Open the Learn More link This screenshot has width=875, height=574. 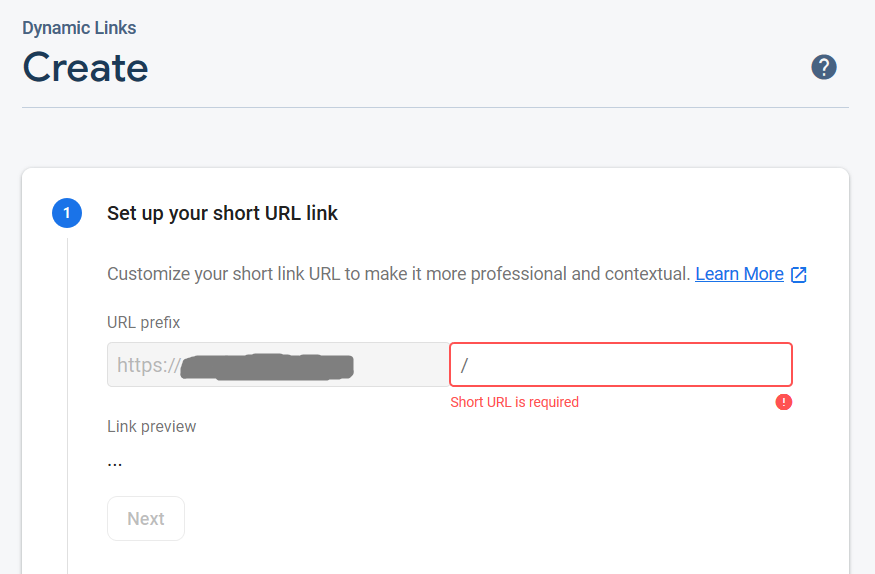(x=739, y=274)
